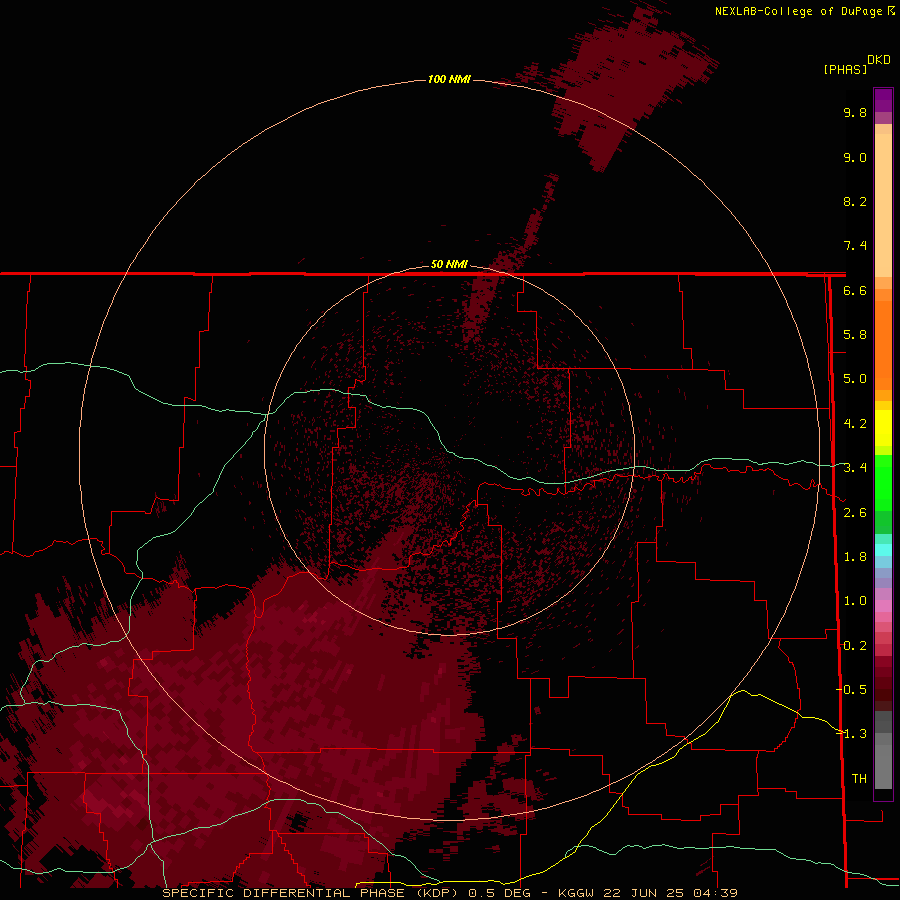The height and width of the screenshot is (900, 900).
Task: Click the 1.8 value on the color scale
Action: click(x=855, y=557)
